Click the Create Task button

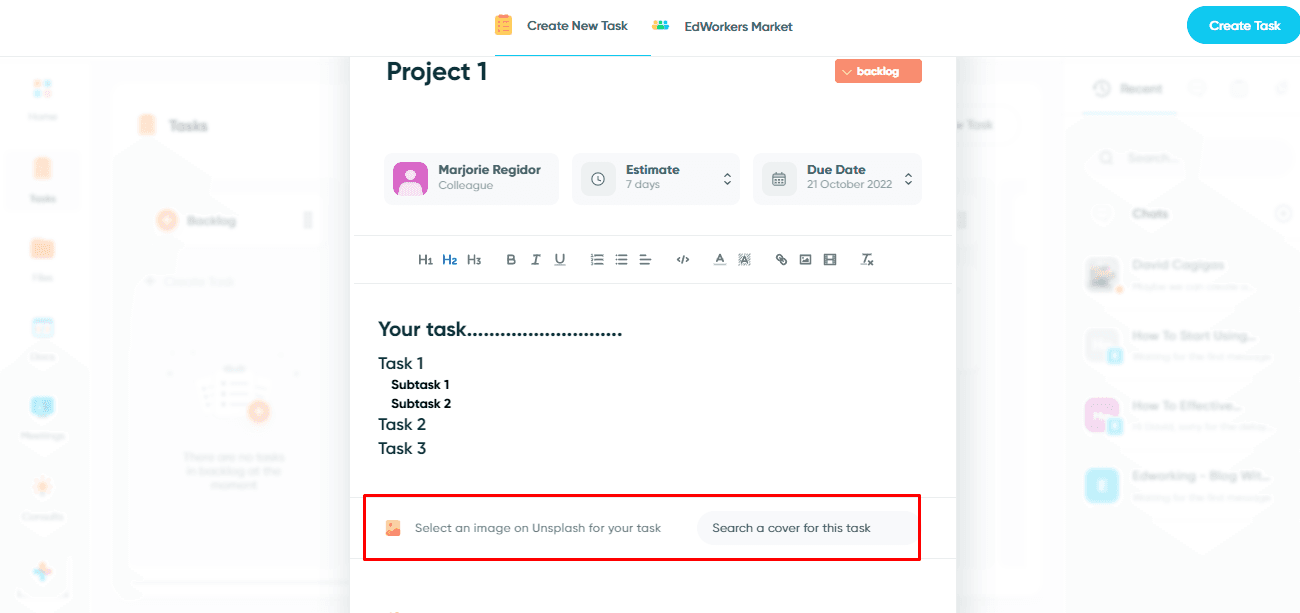(1243, 26)
